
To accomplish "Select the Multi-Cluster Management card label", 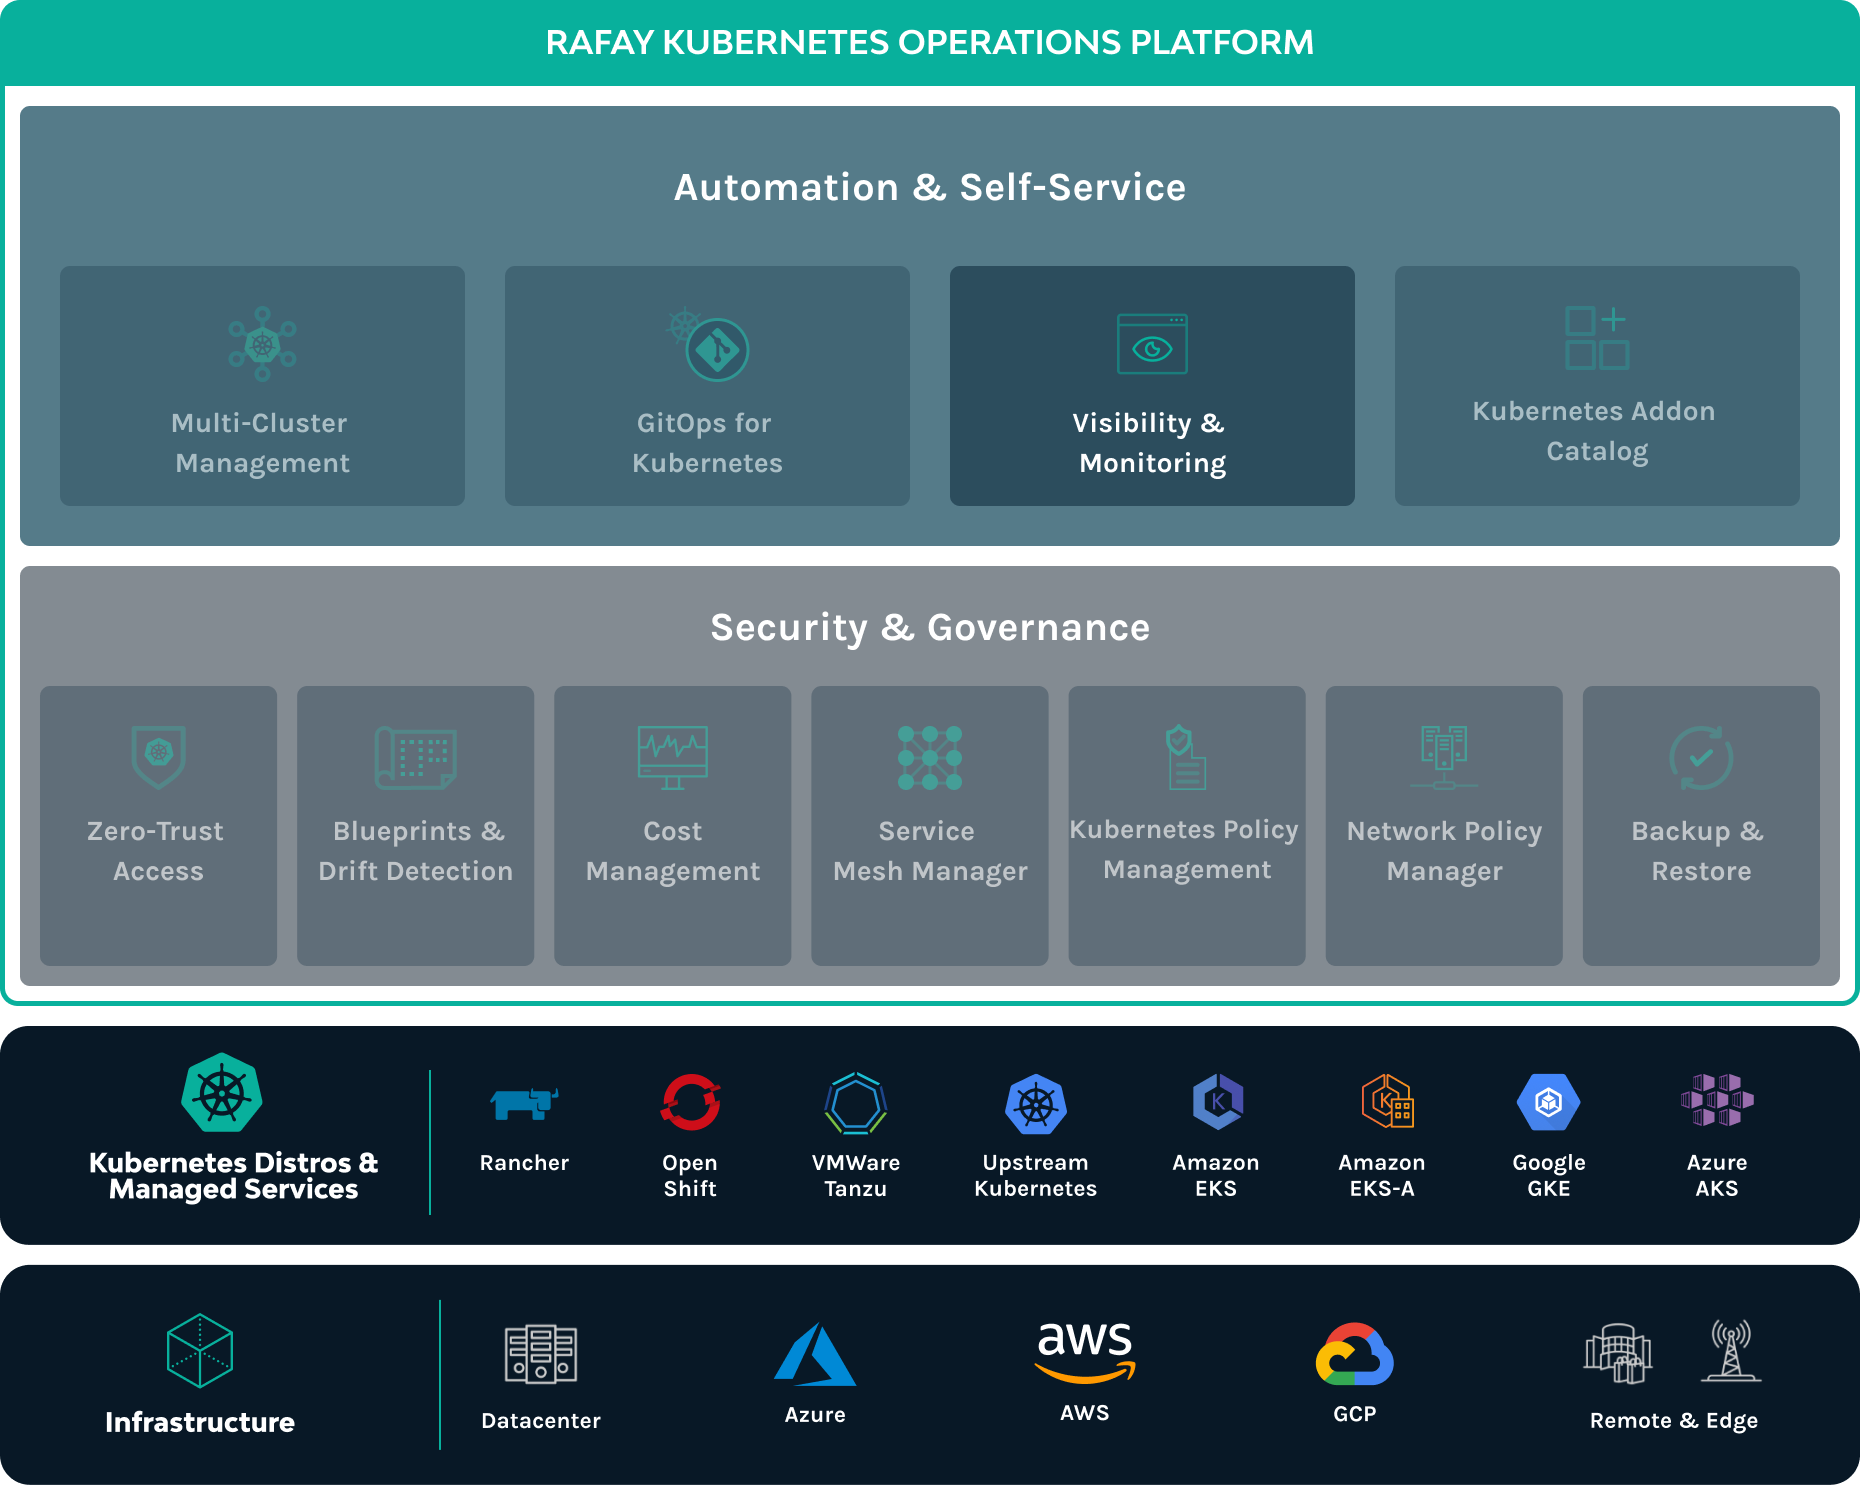I will 262,443.
